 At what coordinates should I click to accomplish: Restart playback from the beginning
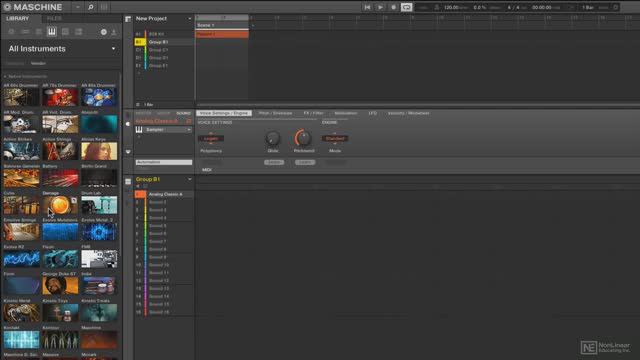click(x=367, y=7)
